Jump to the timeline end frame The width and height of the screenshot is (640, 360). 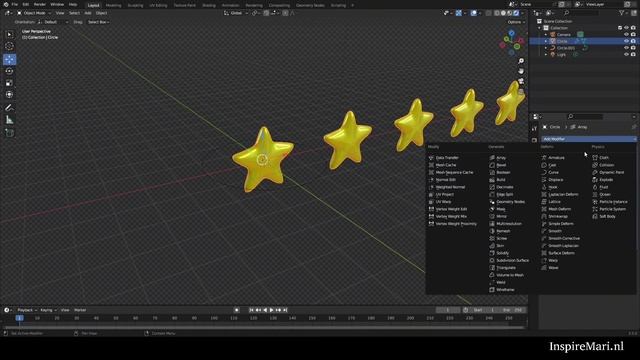click(285, 310)
